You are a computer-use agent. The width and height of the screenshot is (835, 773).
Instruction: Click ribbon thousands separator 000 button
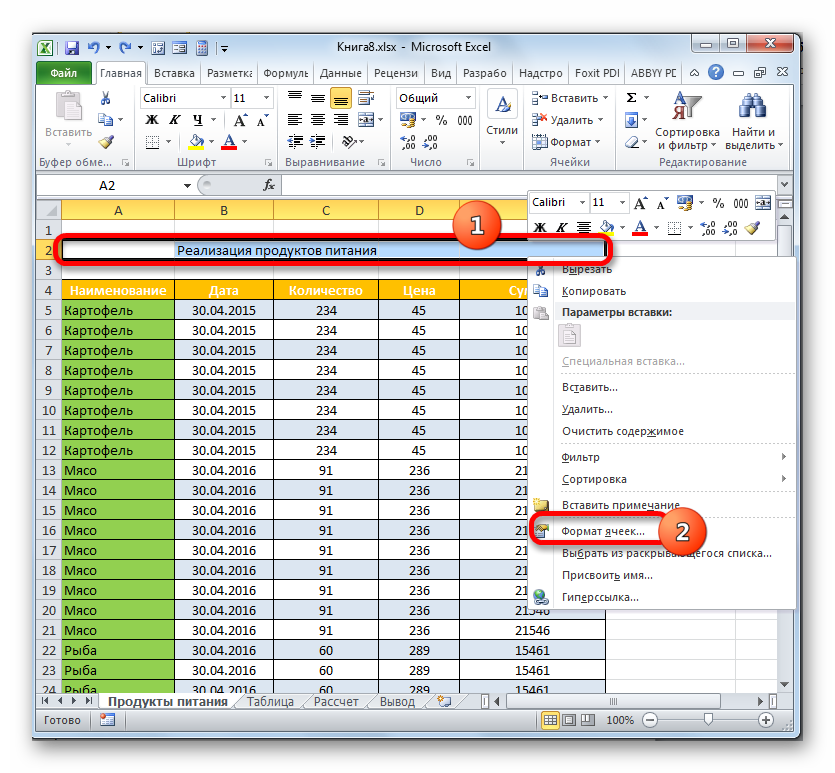465,120
